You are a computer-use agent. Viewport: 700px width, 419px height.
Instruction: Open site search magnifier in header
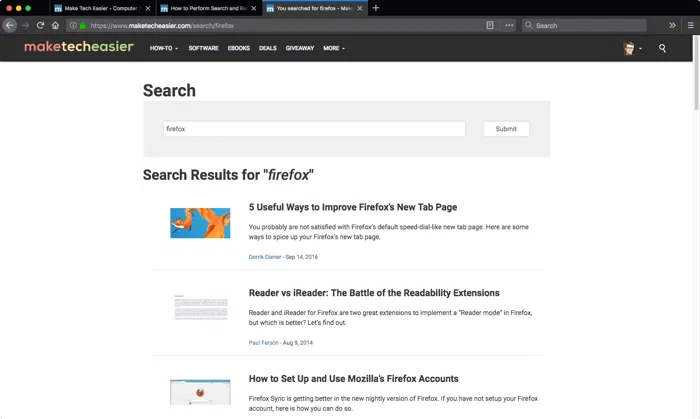point(662,48)
